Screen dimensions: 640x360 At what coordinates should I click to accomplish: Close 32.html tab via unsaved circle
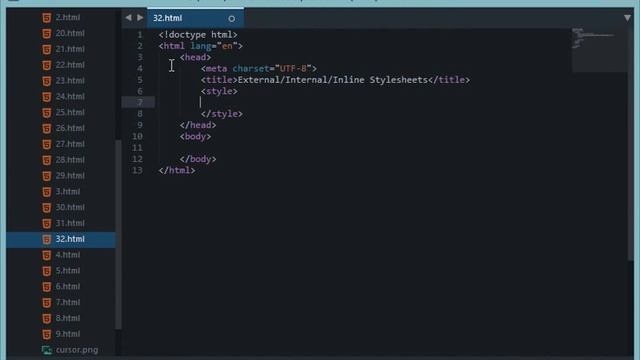(x=231, y=18)
